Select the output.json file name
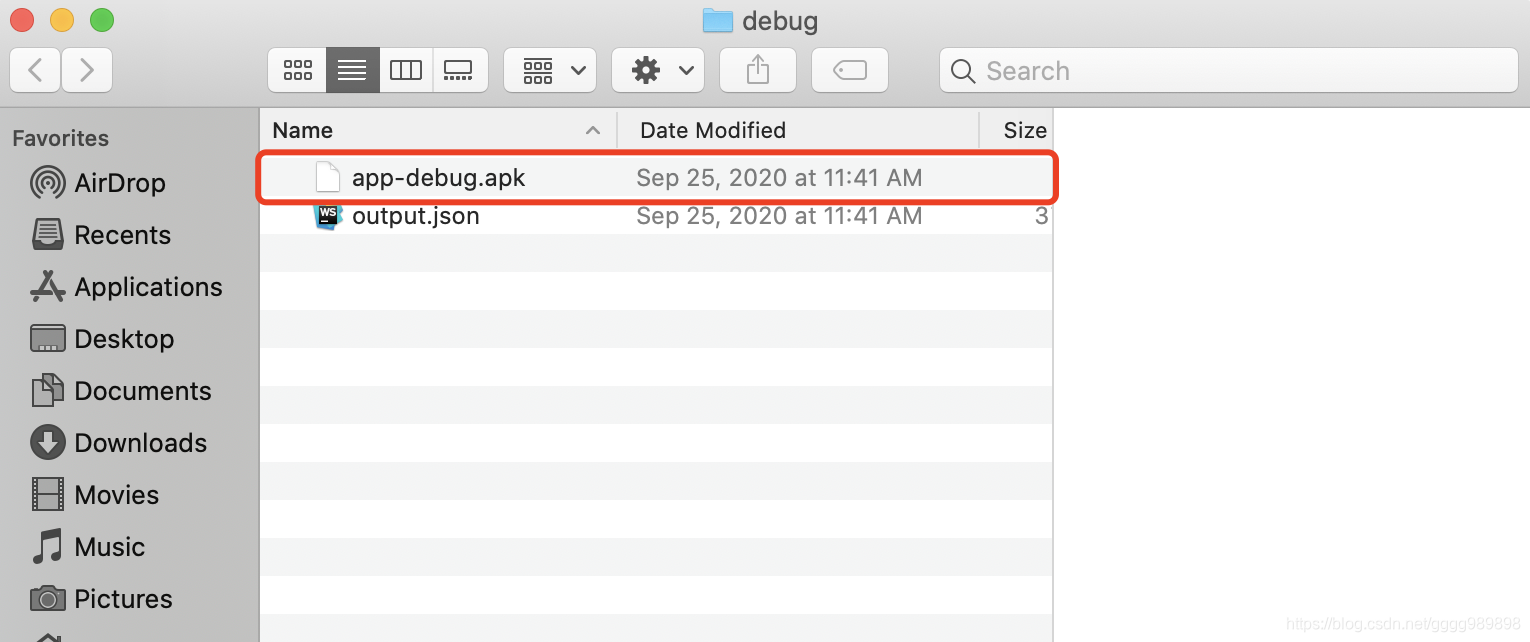This screenshot has height=642, width=1530. [x=416, y=216]
